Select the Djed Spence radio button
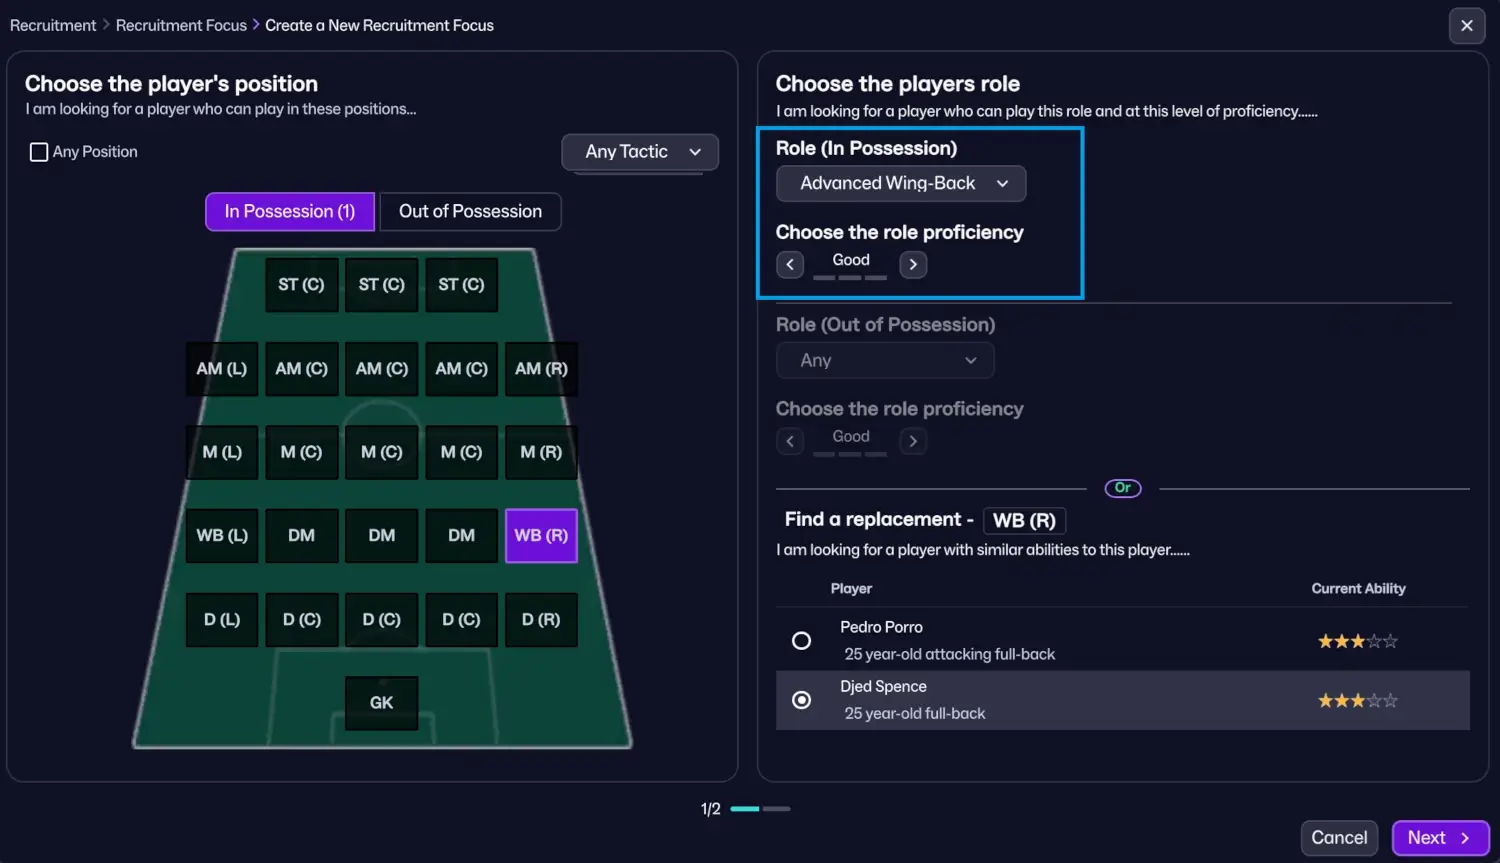1500x863 pixels. 801,700
